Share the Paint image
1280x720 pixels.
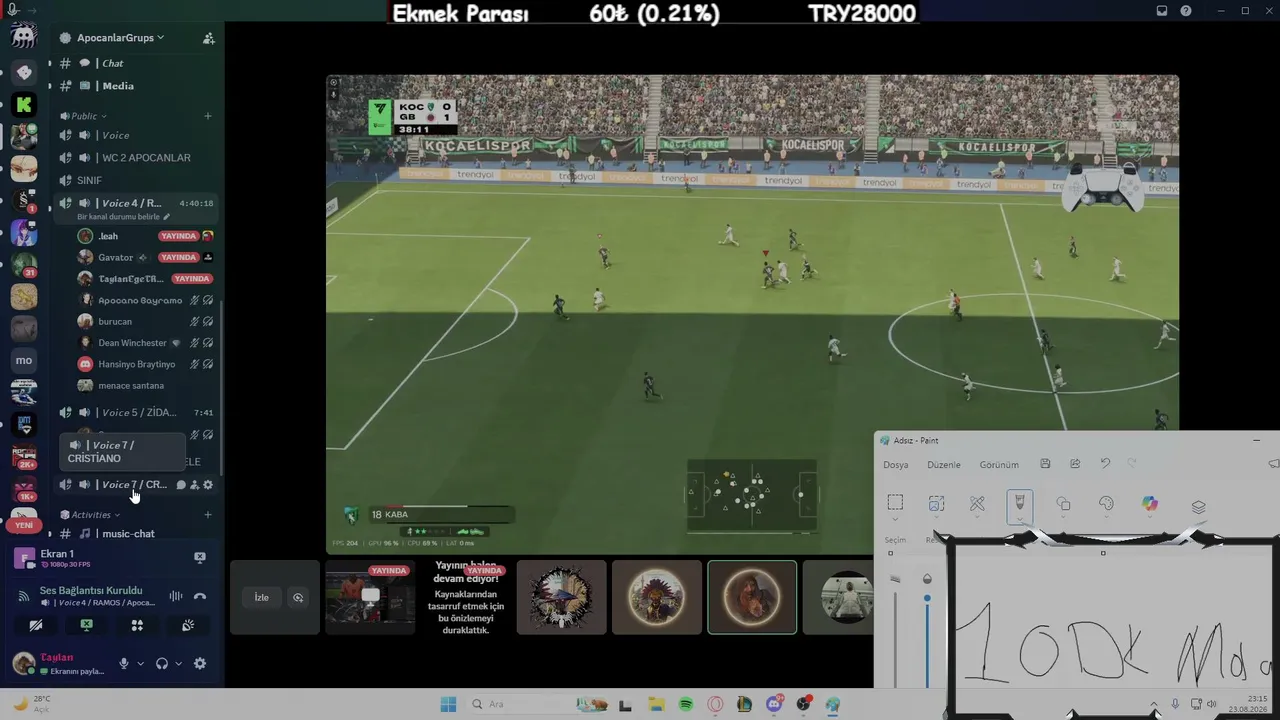pyautogui.click(x=1075, y=464)
